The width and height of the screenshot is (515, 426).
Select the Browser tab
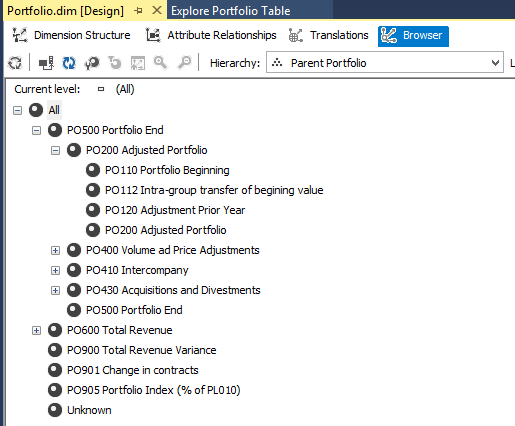[413, 36]
